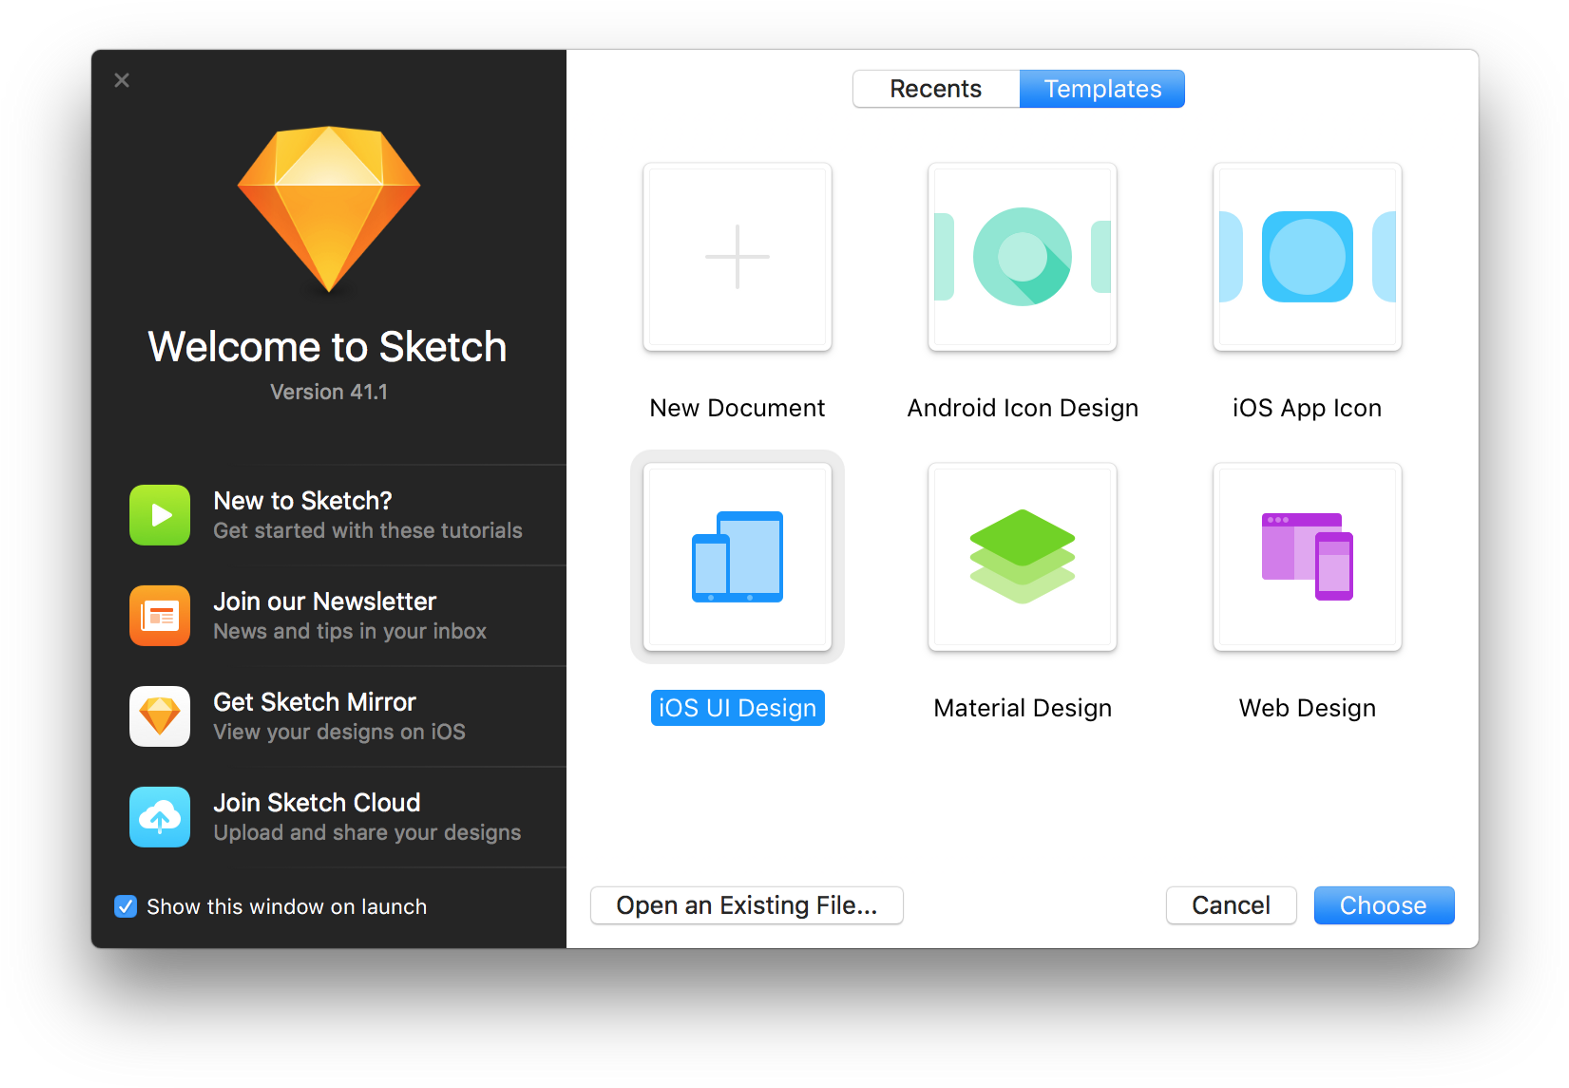Viewport: 1569px width, 1088px height.
Task: Click the Welcome to Sketch heading
Action: [x=328, y=347]
